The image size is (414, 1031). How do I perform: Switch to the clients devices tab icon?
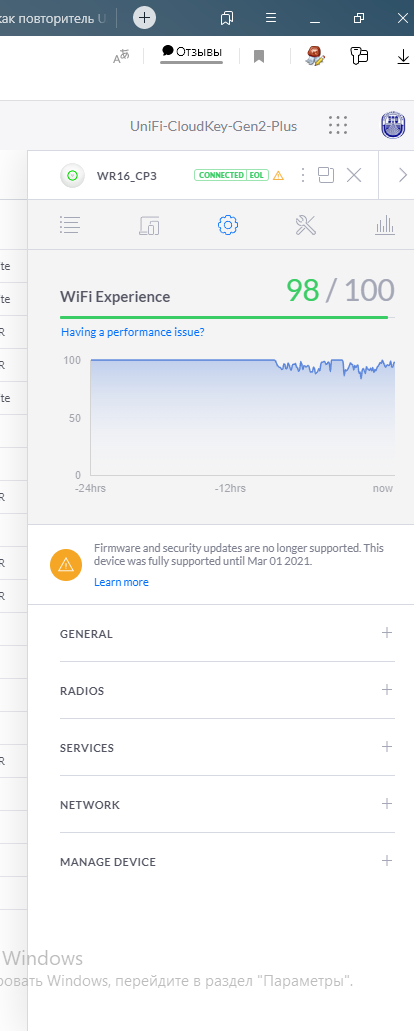point(149,226)
